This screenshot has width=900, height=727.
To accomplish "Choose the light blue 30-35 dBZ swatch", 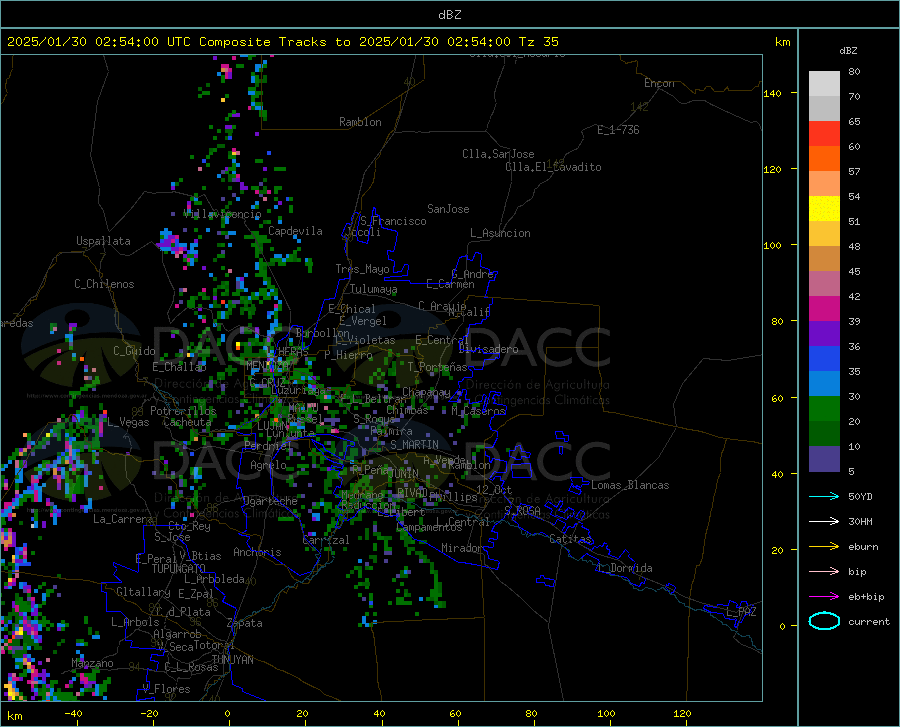I will click(x=824, y=384).
